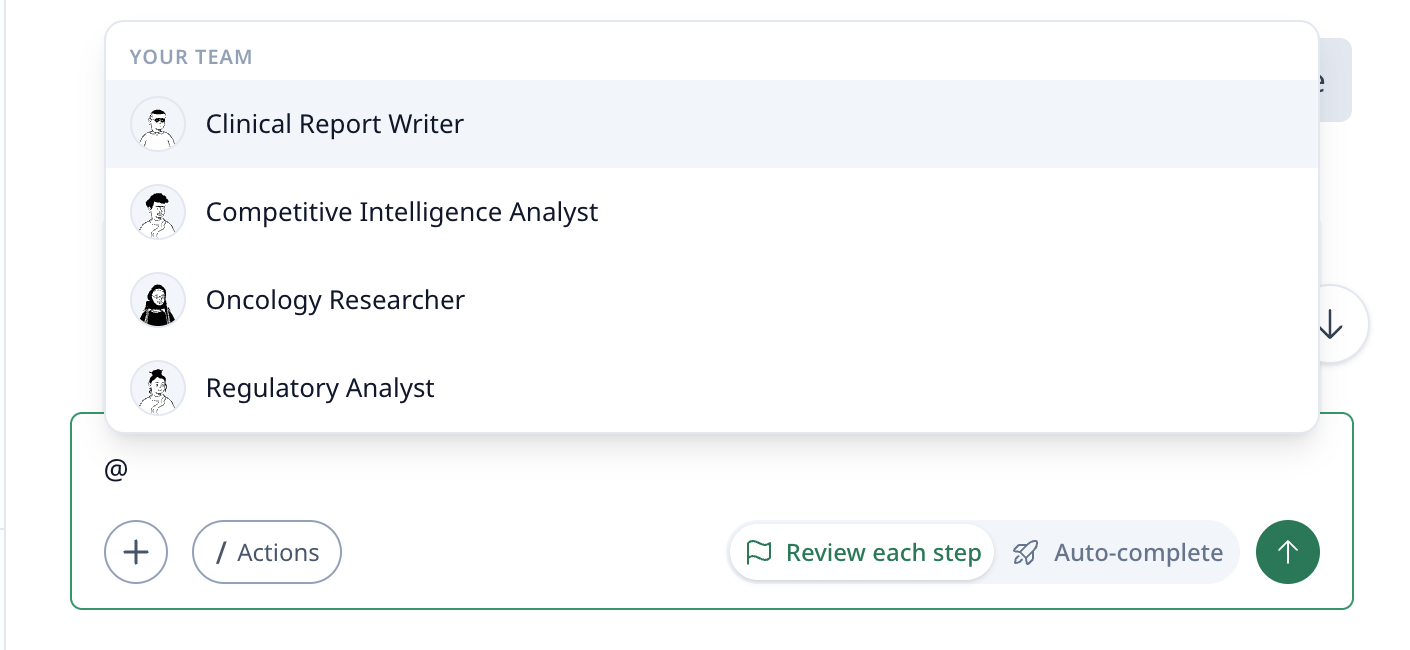1410x650 pixels.
Task: Click the partially hidden gray button top-right
Action: (1335, 80)
